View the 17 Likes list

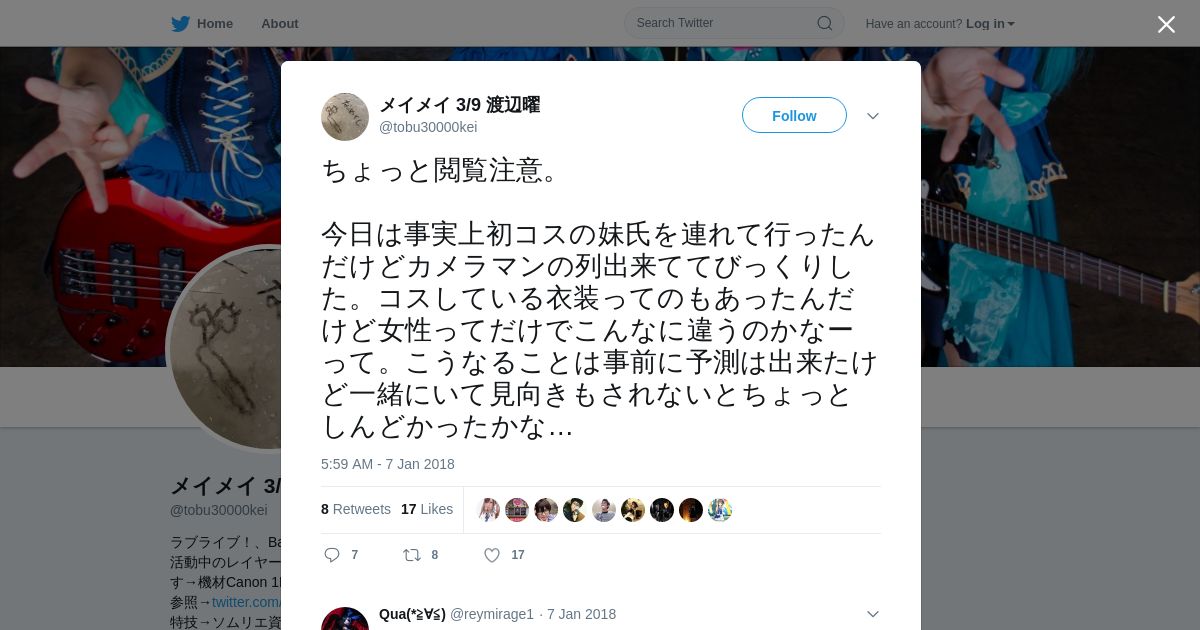427,509
